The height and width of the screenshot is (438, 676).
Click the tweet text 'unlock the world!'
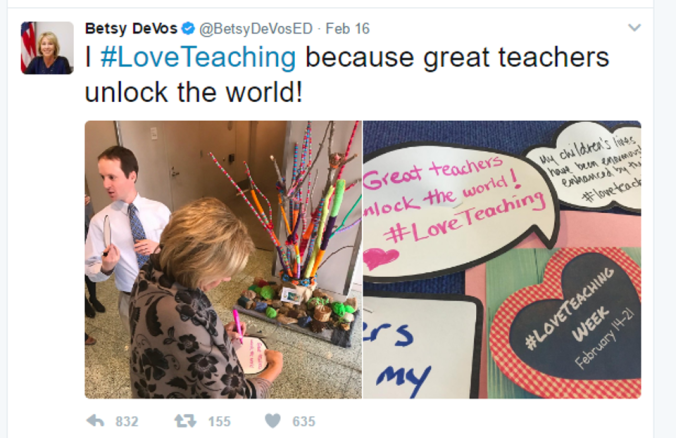(194, 93)
